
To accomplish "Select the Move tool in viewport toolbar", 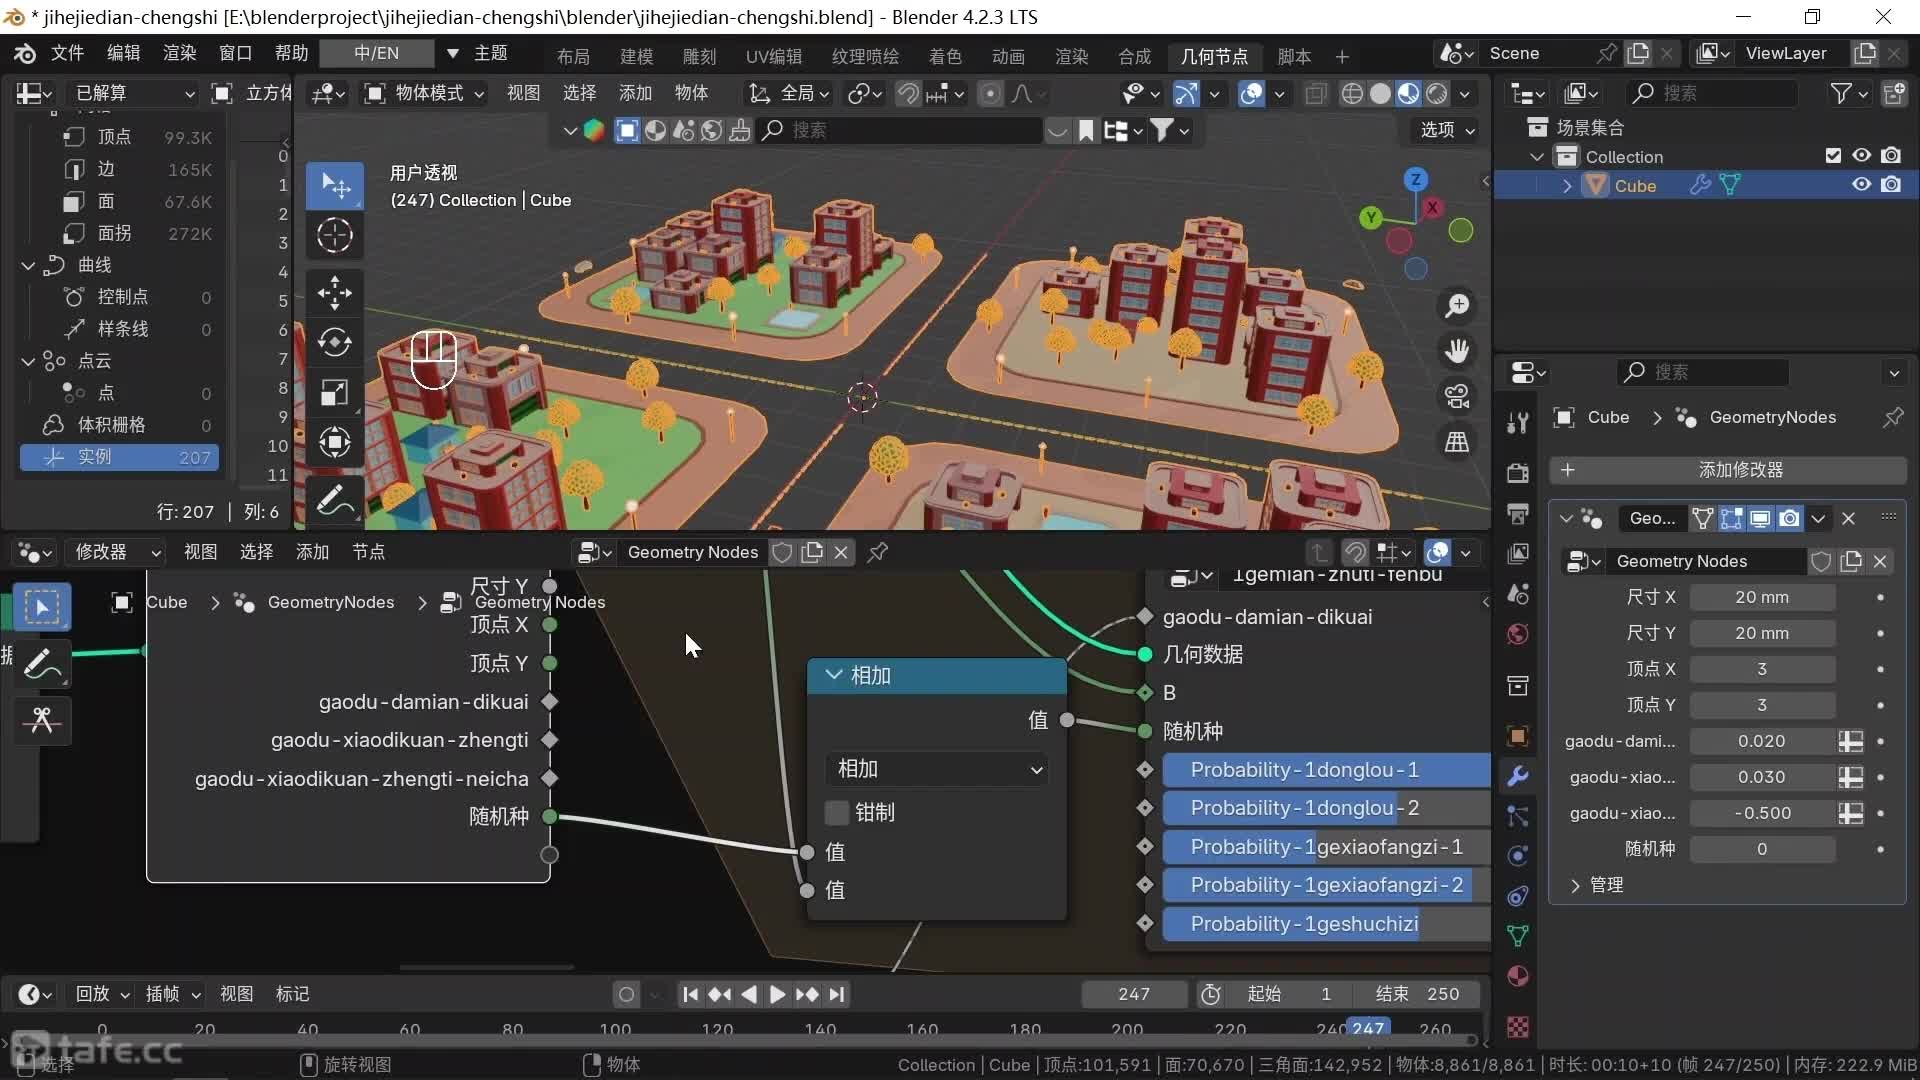I will pyautogui.click(x=334, y=293).
